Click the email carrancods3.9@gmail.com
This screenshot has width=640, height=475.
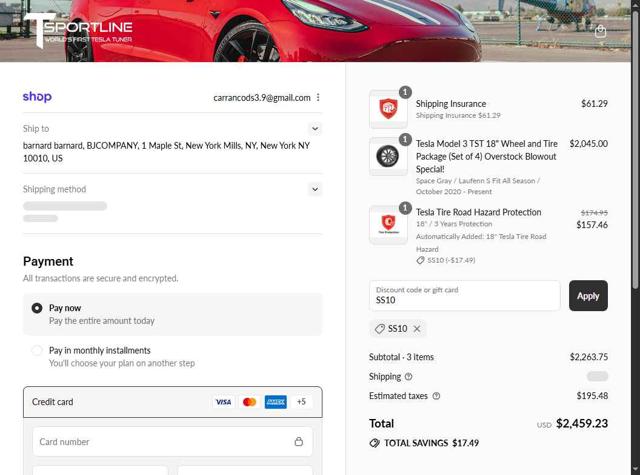[262, 98]
